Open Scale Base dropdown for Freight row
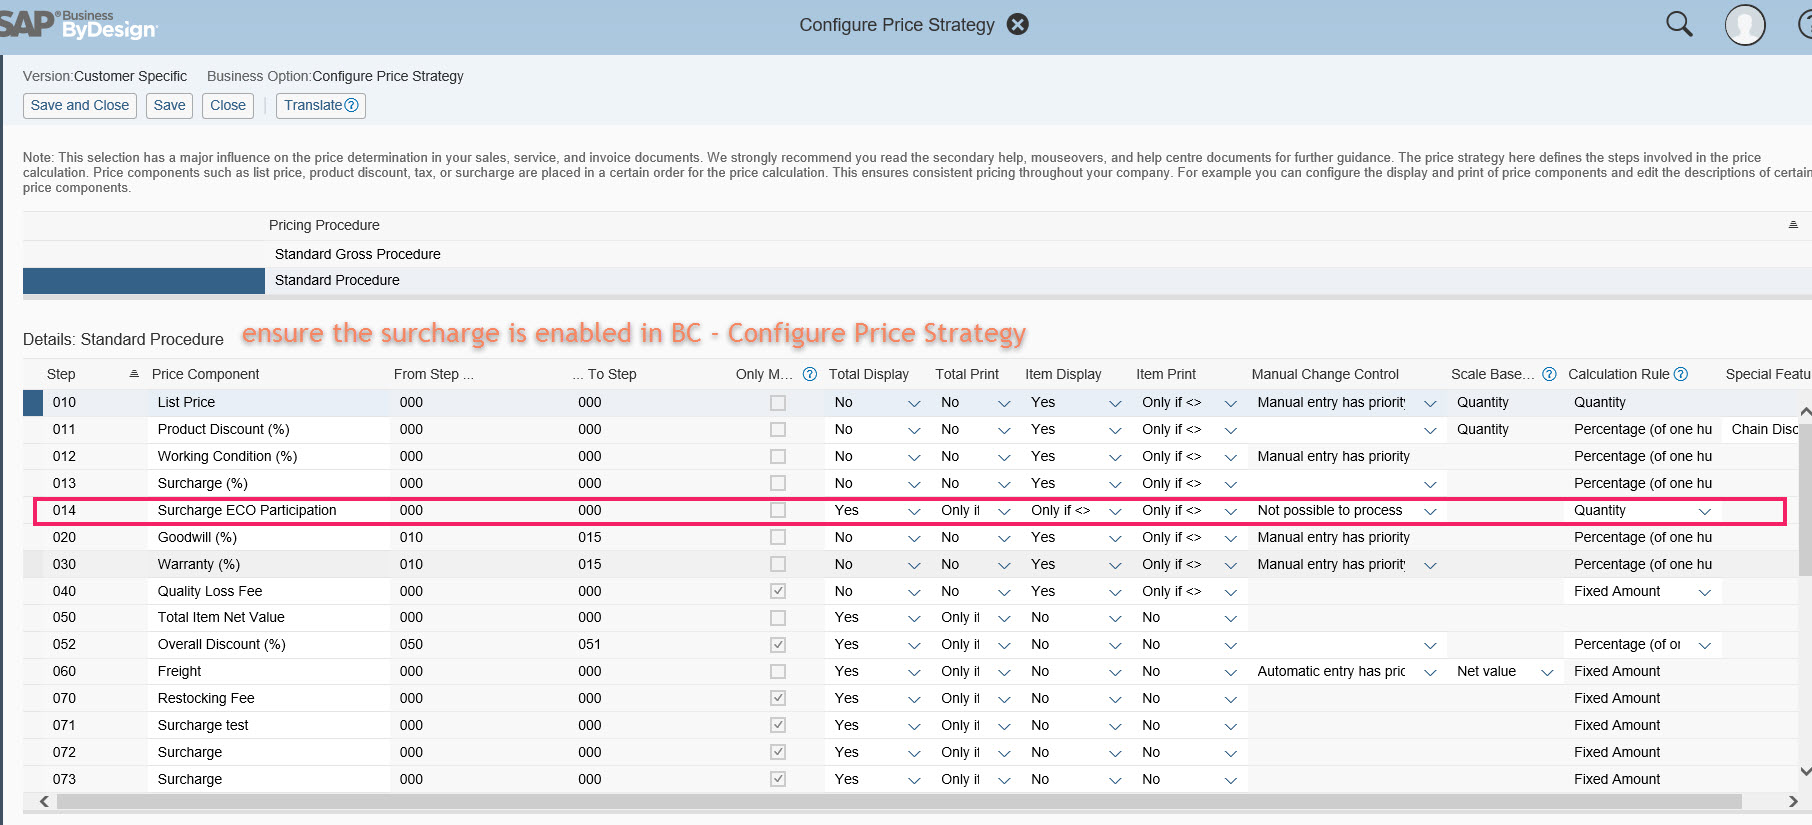This screenshot has height=825, width=1812. 1547,672
